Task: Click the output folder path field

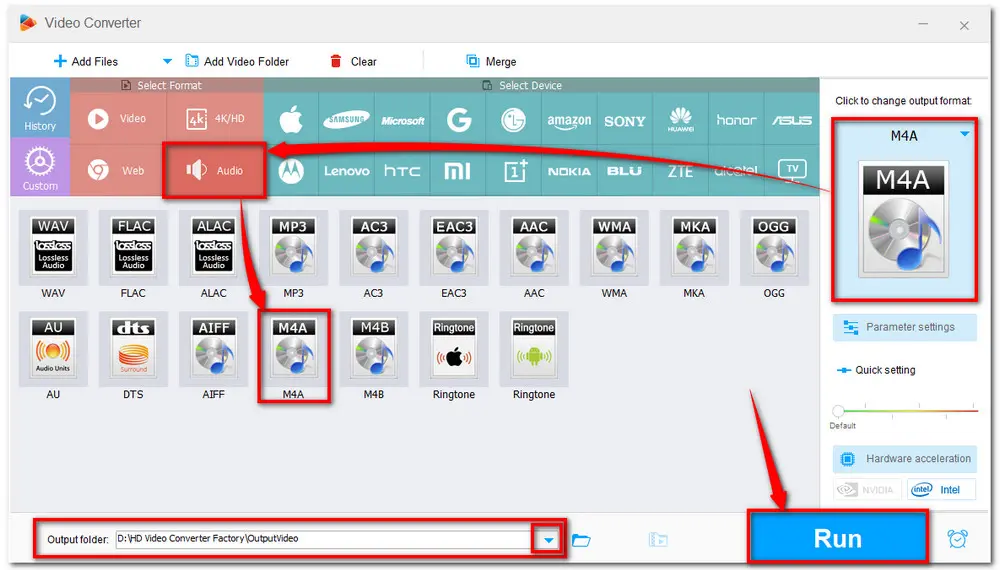Action: click(x=325, y=539)
